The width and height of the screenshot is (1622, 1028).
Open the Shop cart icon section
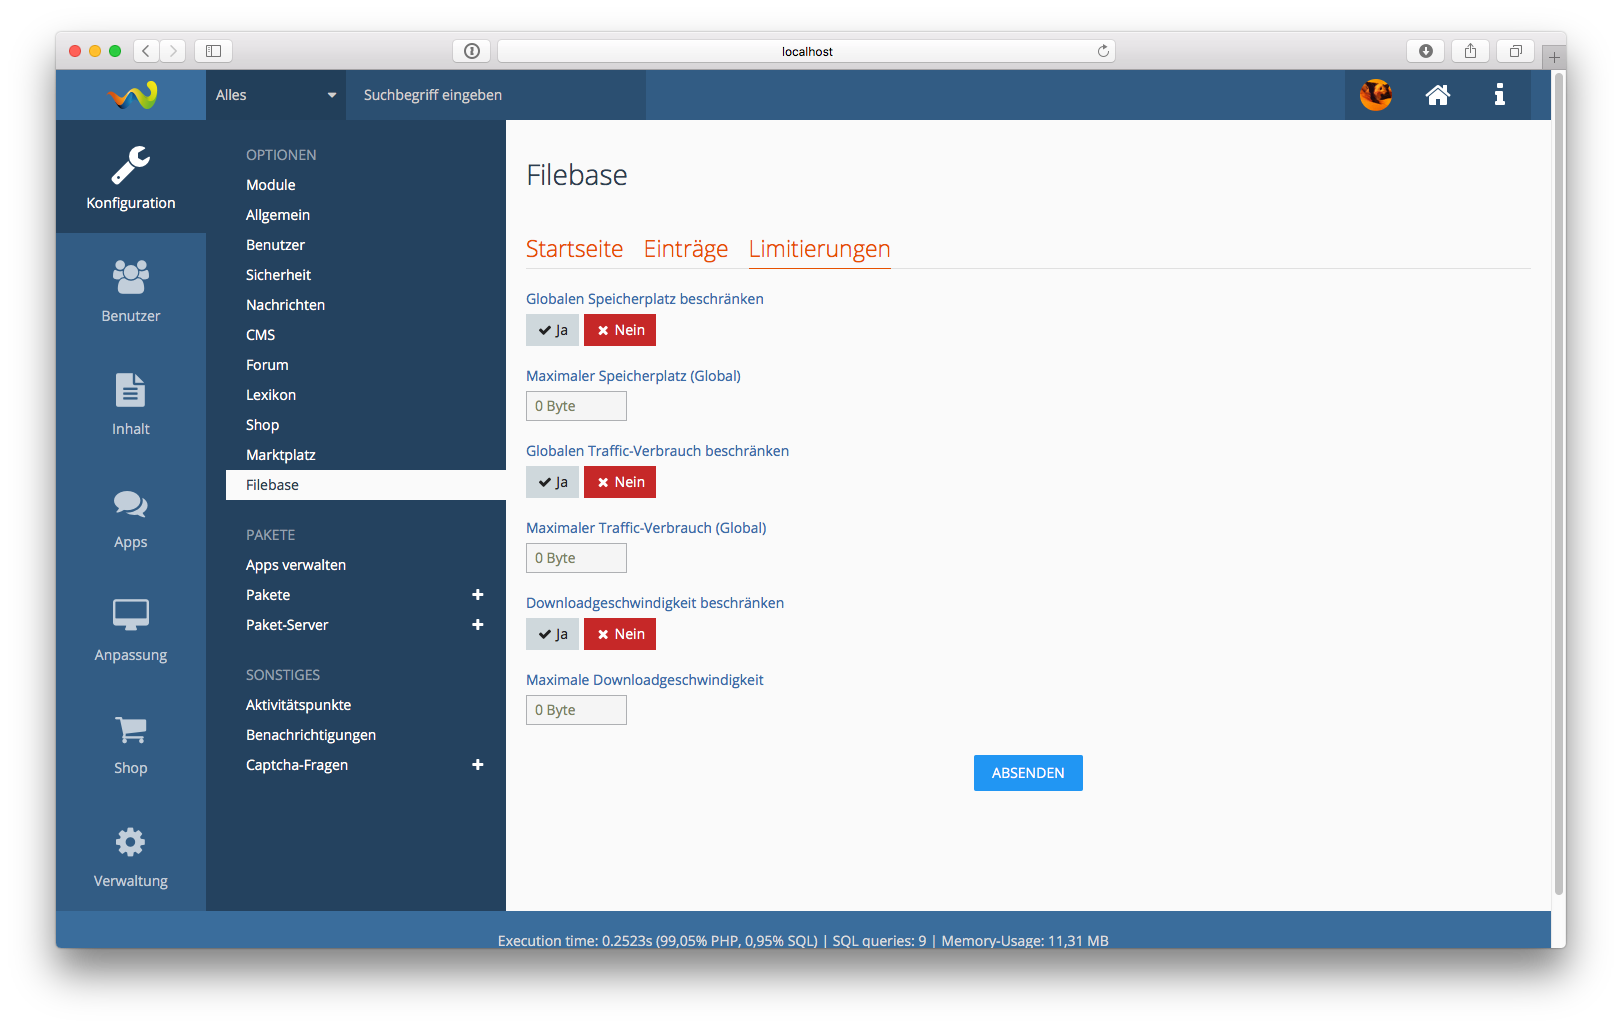point(130,743)
